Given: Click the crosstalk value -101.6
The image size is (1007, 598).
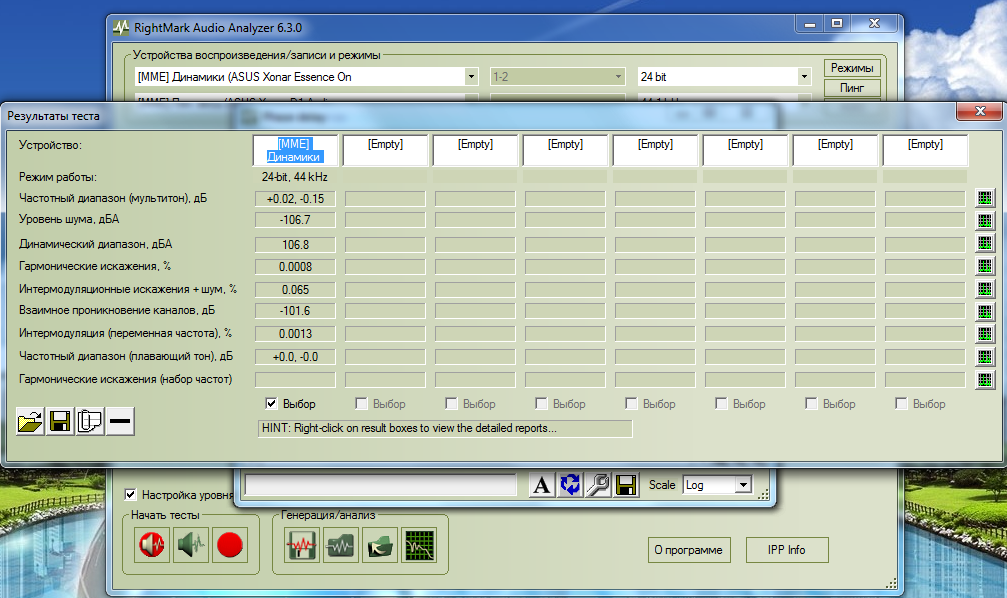Looking at the screenshot, I should (295, 311).
